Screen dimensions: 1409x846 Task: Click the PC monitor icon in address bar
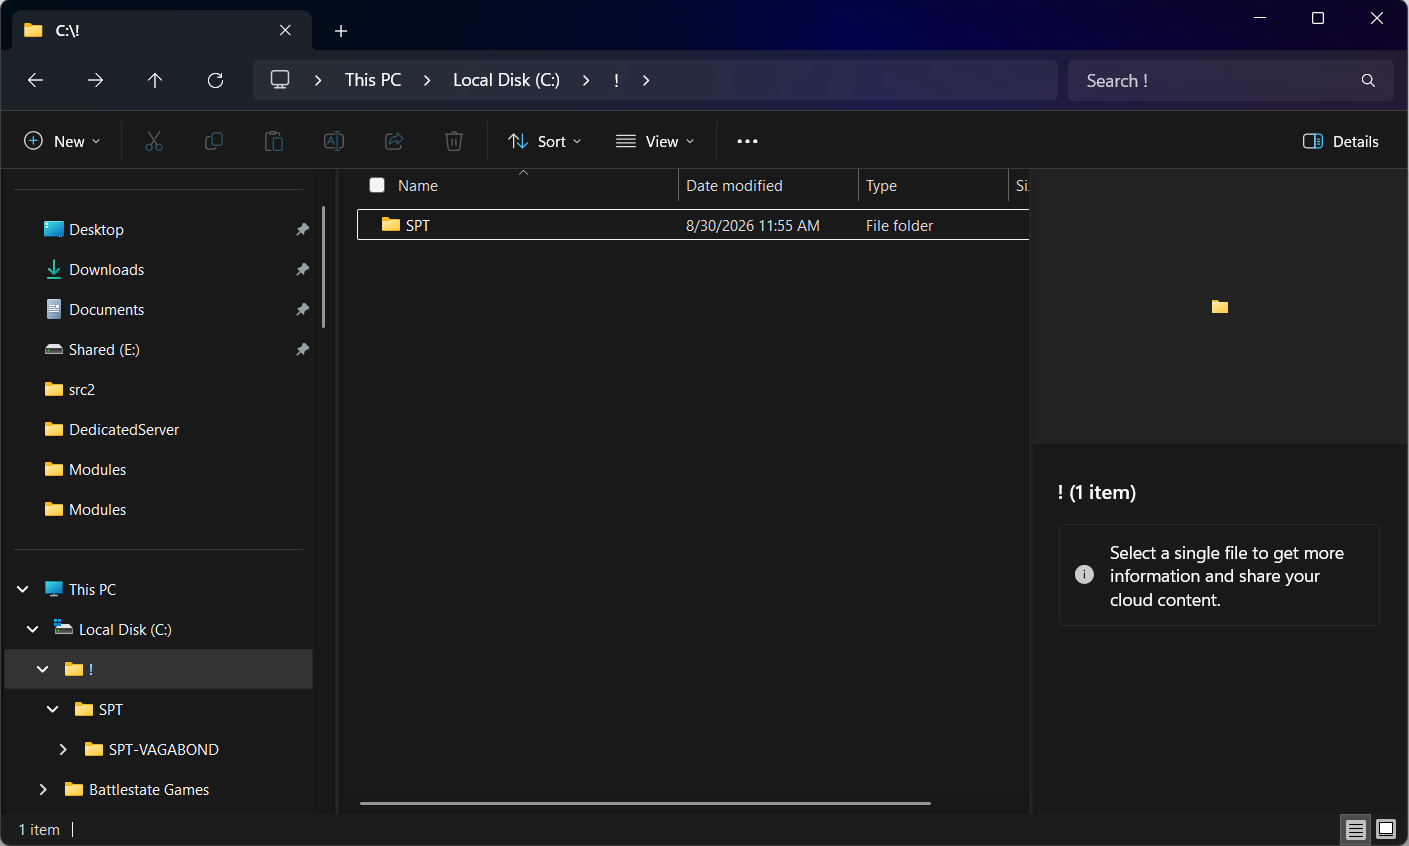tap(280, 80)
